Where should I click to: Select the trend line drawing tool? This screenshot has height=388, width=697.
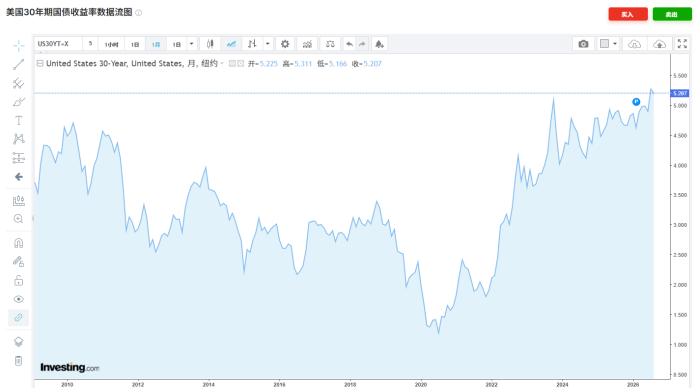coord(19,64)
